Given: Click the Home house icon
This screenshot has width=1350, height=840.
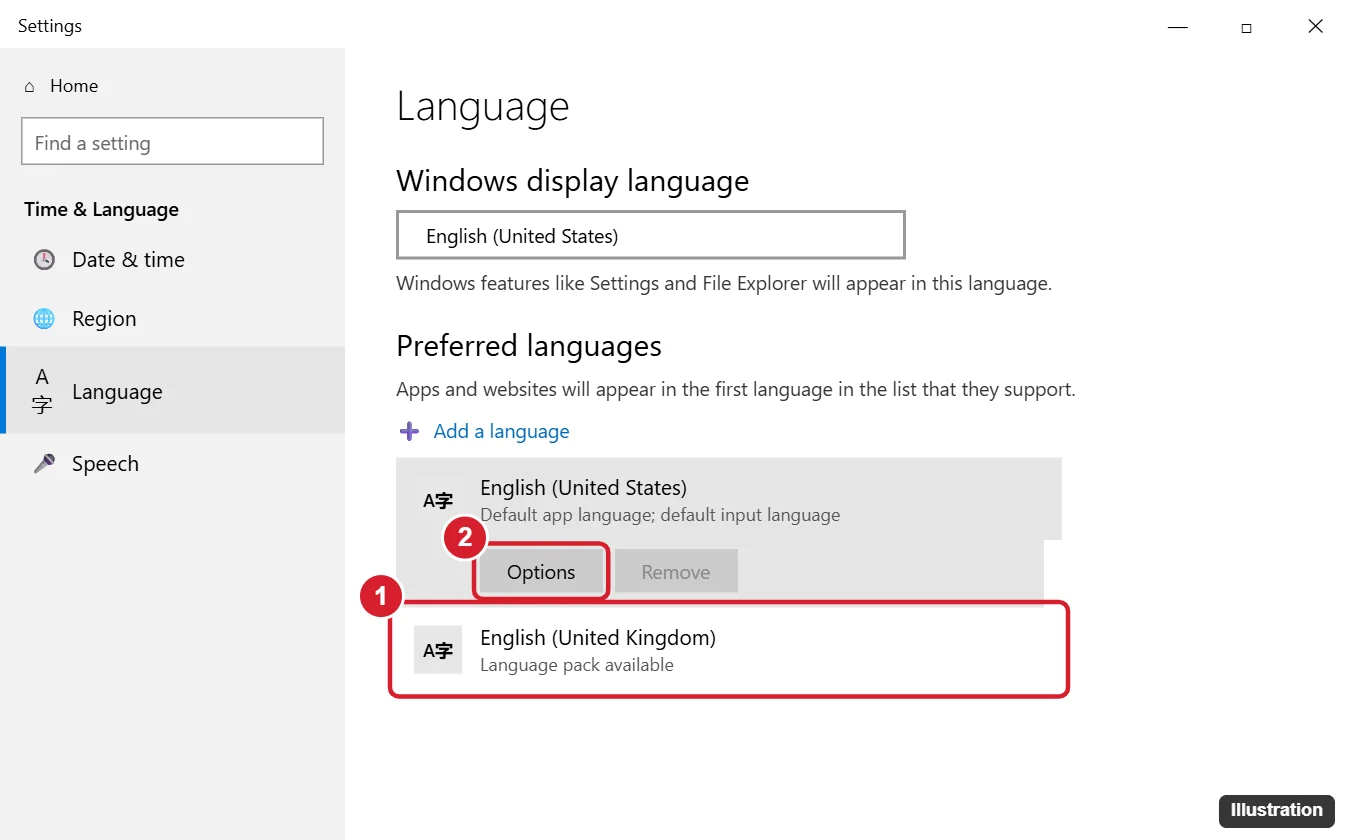Looking at the screenshot, I should tap(29, 87).
